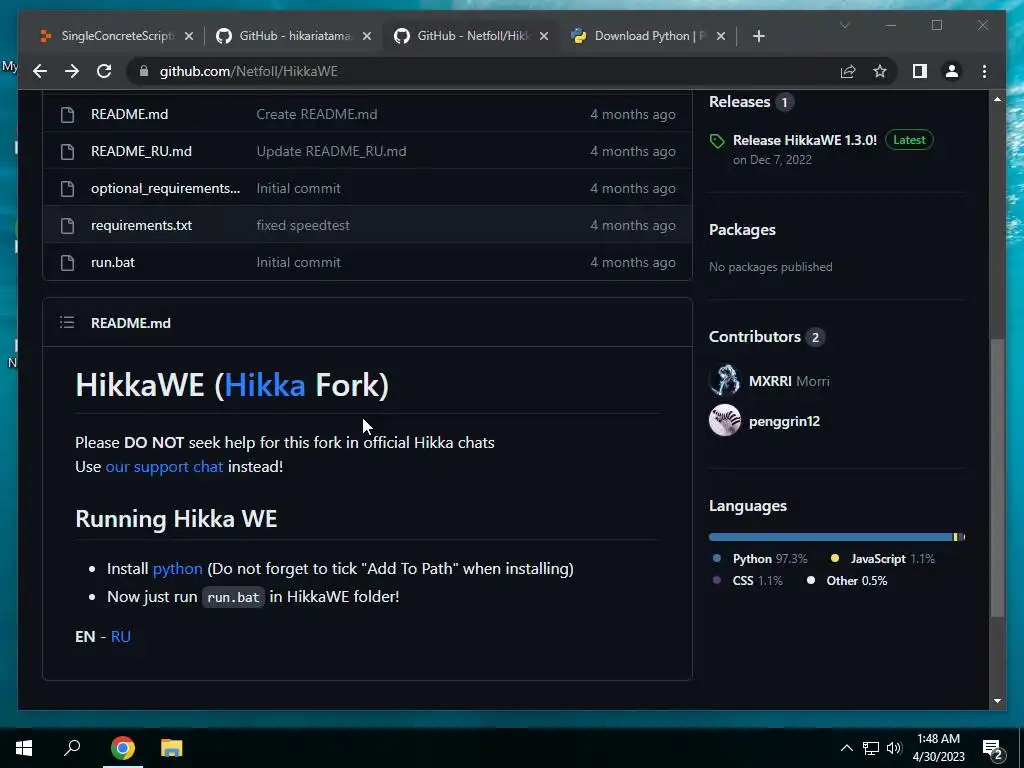
Task: Open File Explorer from taskbar
Action: click(172, 748)
